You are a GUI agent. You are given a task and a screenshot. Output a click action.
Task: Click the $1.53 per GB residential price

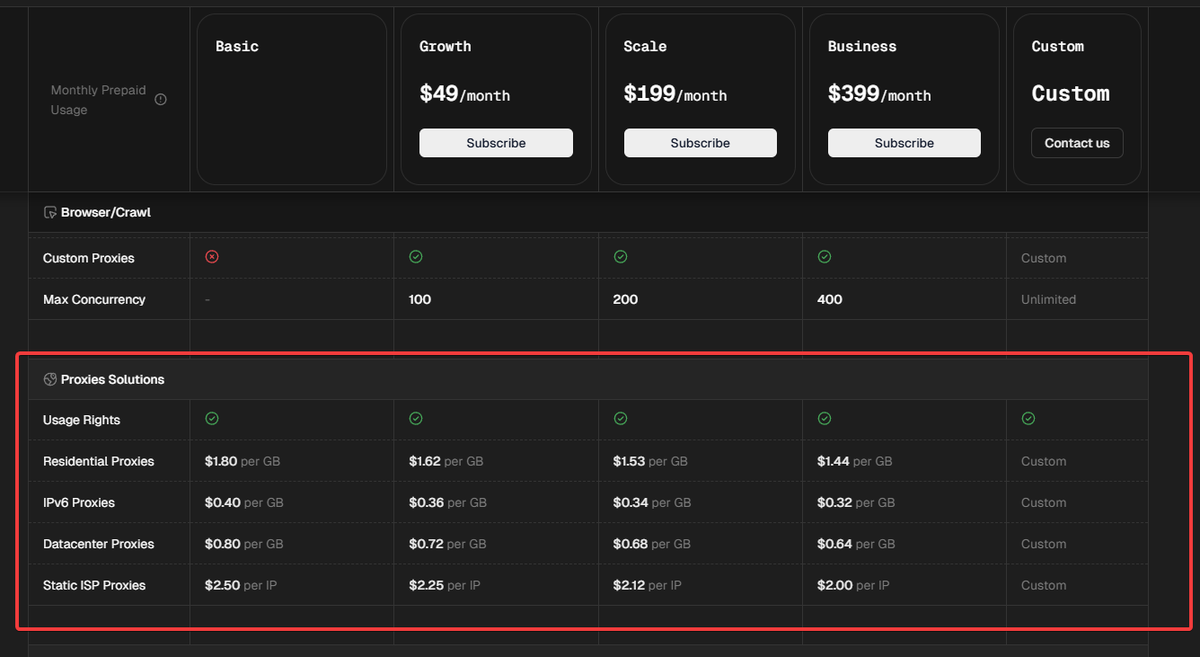(651, 461)
